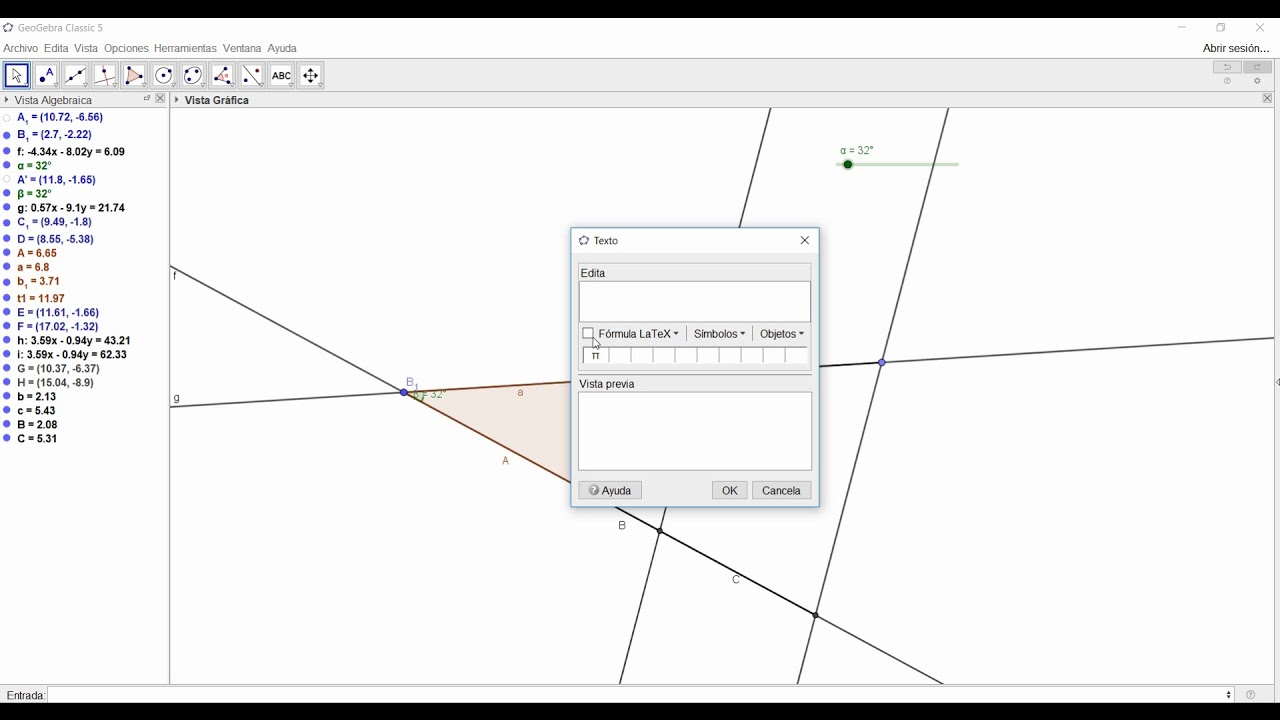Toggle visibility of point A'
Image resolution: width=1280 pixels, height=720 pixels.
click(7, 180)
